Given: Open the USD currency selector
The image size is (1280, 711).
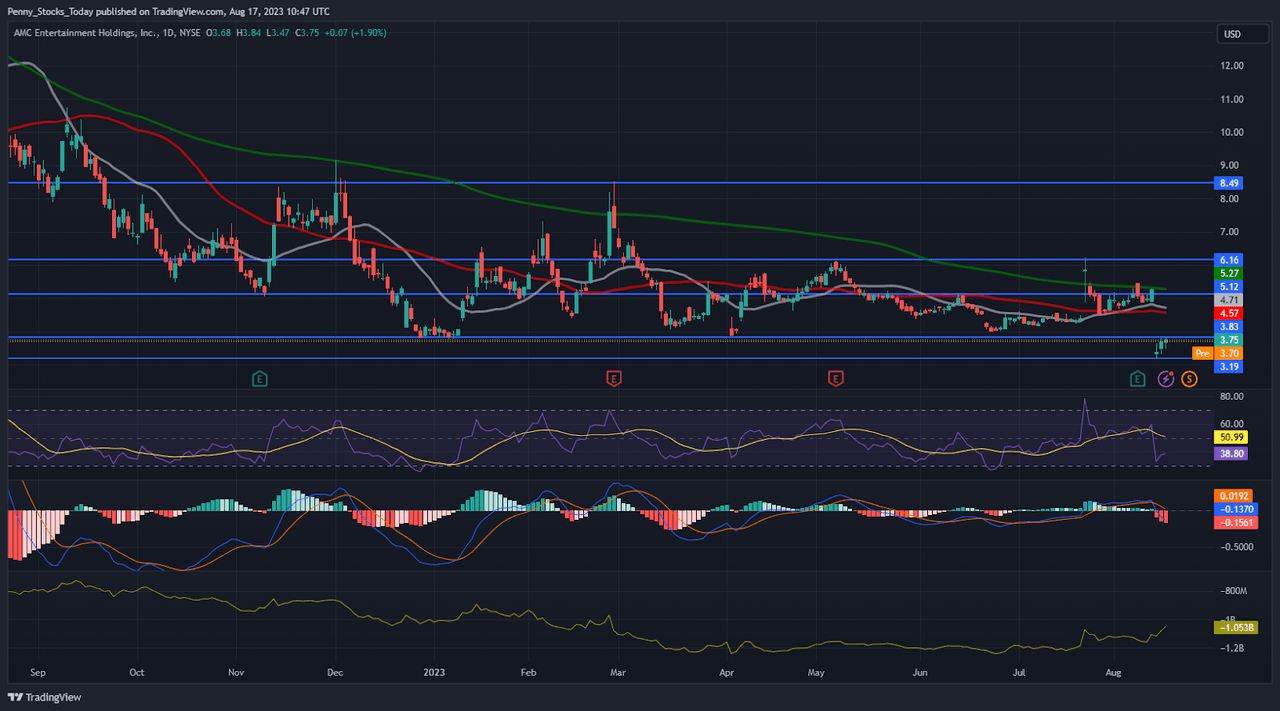Looking at the screenshot, I should click(x=1232, y=34).
